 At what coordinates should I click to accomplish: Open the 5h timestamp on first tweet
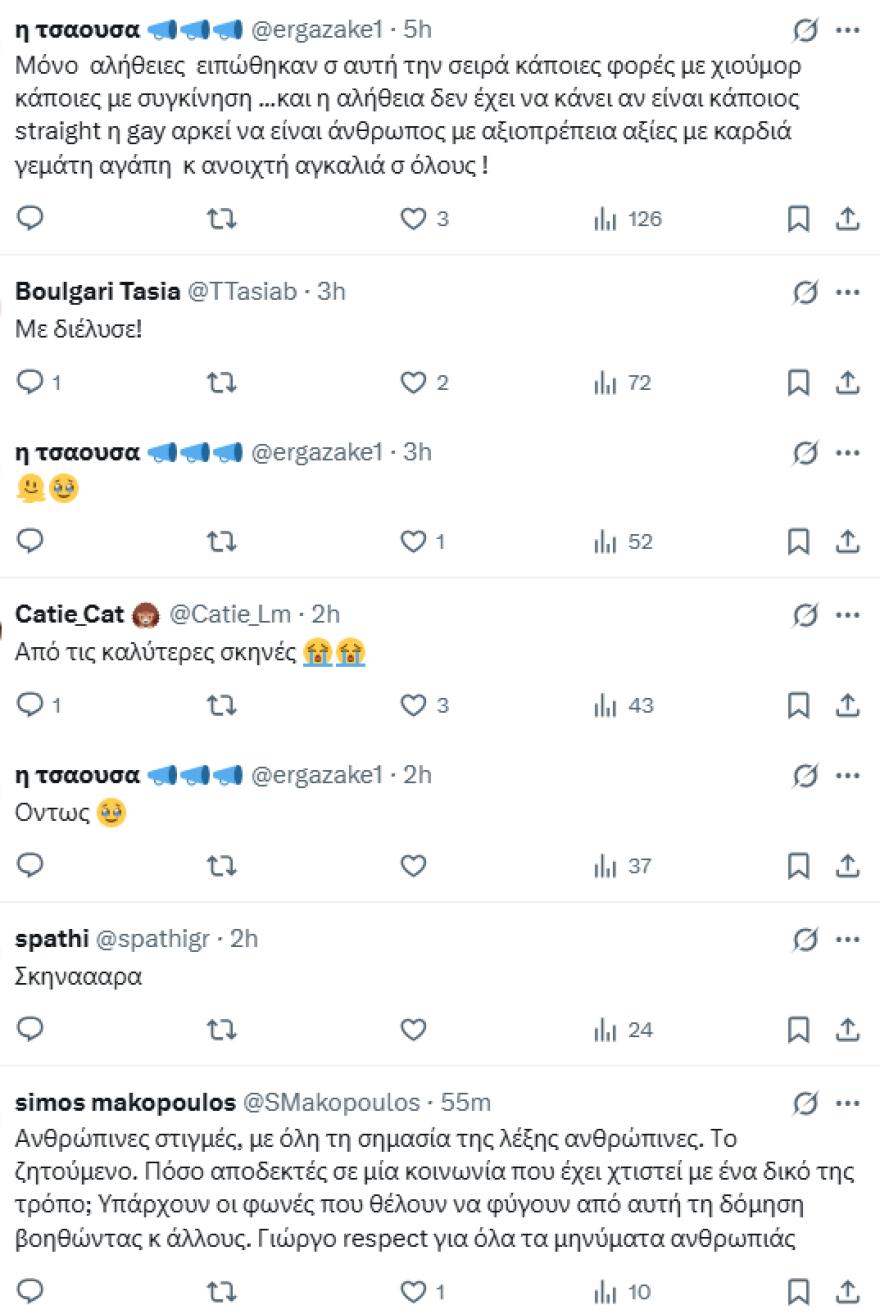[417, 30]
